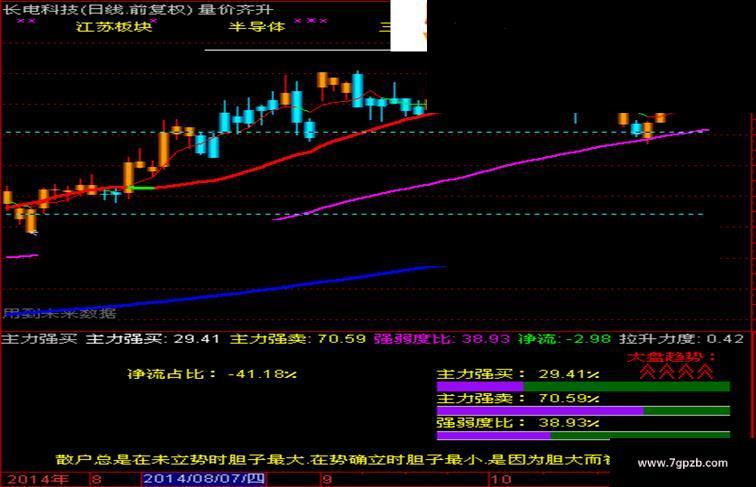The height and width of the screenshot is (487, 756).
Task: Click the month 10 marker on timeline
Action: (x=501, y=480)
